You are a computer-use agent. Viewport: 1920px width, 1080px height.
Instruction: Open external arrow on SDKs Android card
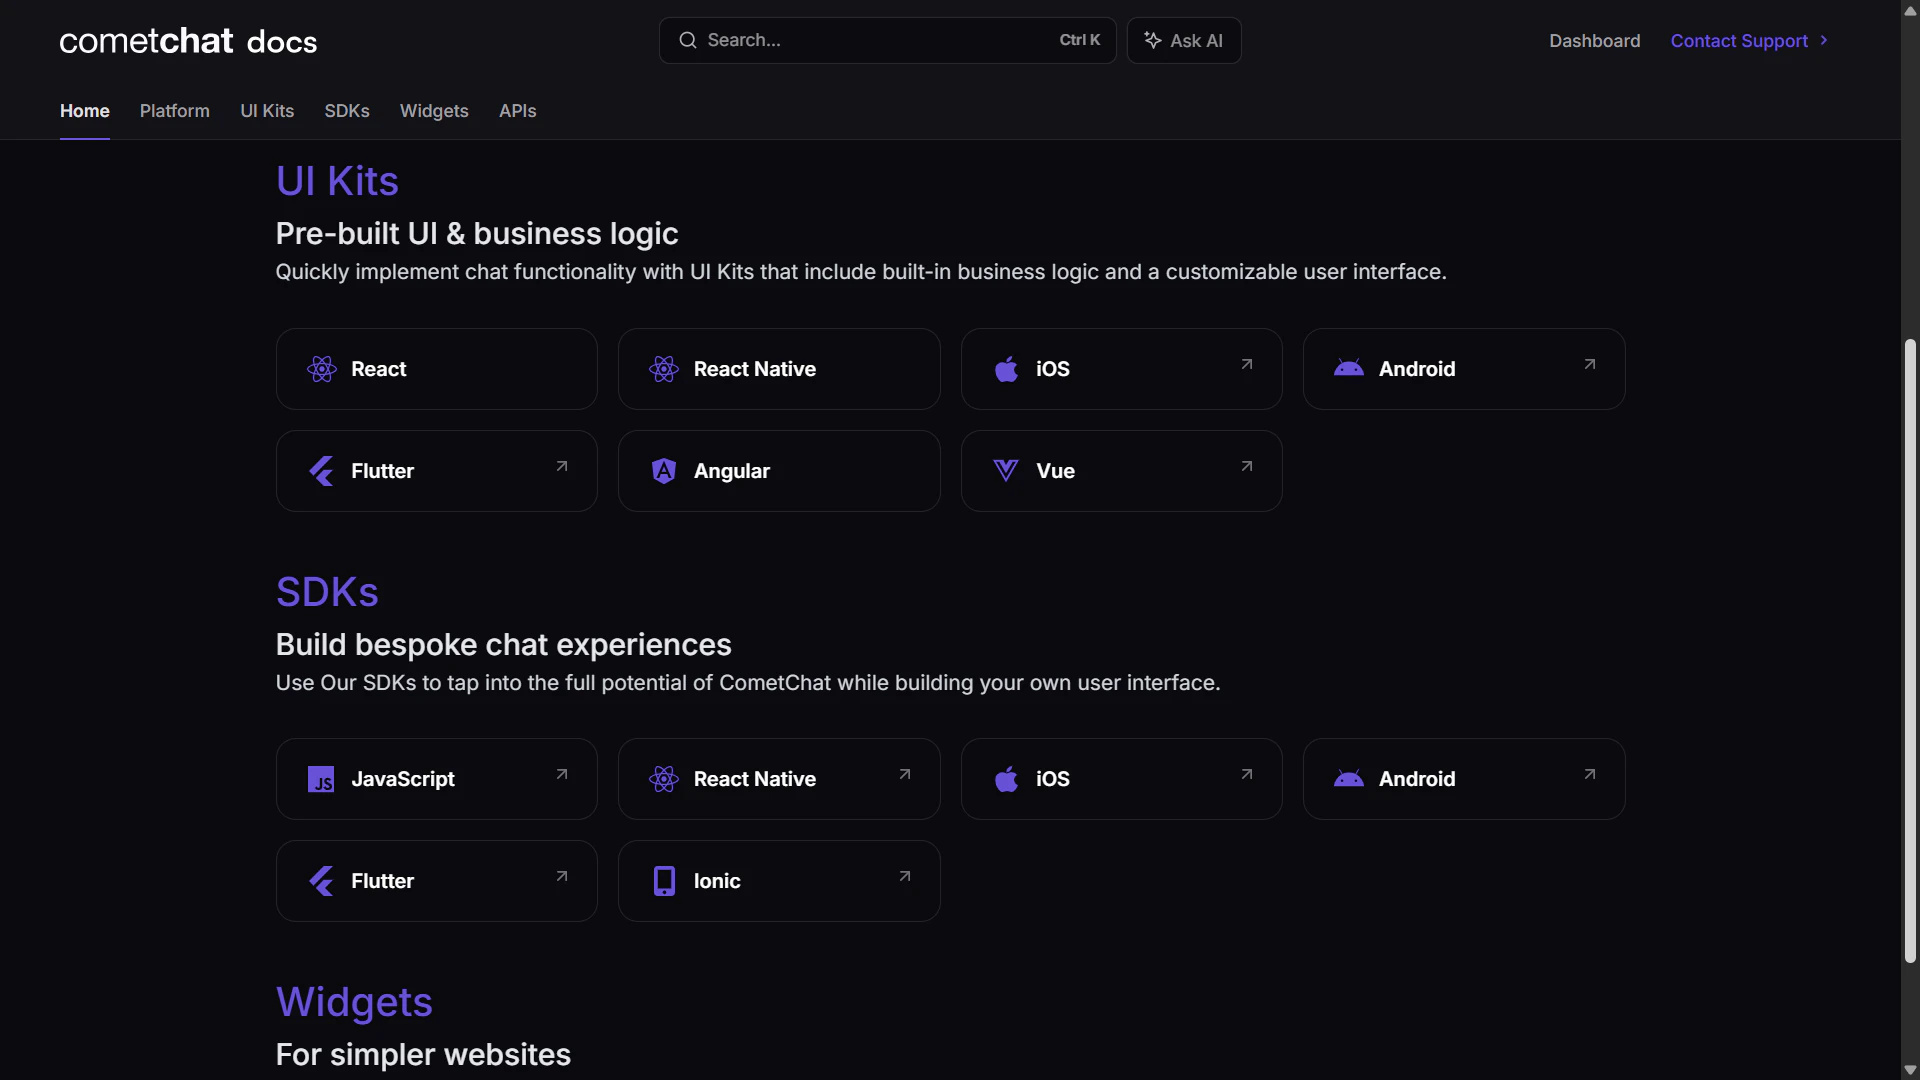pyautogui.click(x=1589, y=775)
